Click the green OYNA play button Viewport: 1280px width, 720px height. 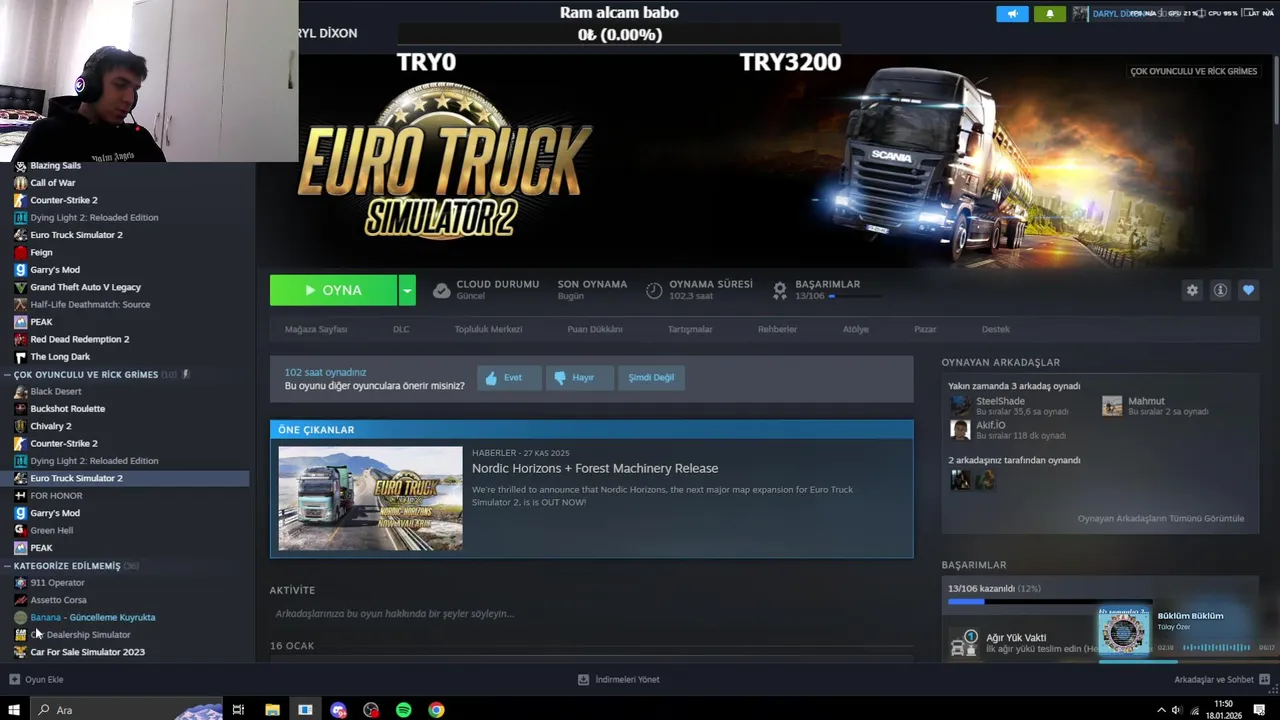click(x=333, y=290)
